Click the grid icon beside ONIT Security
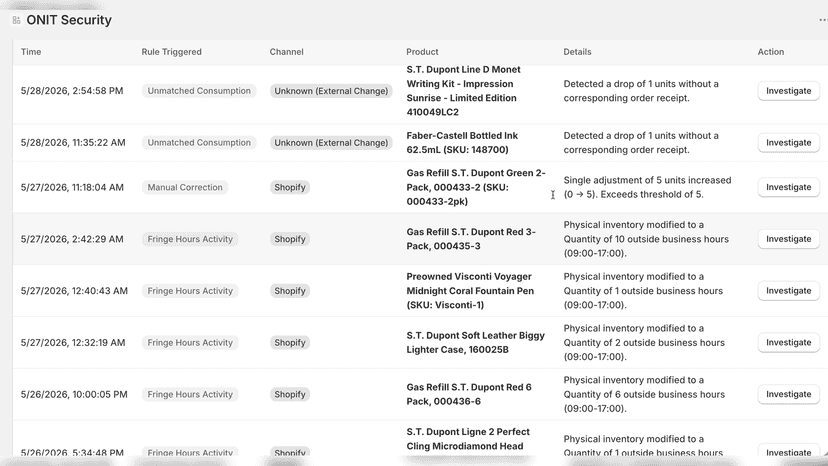 (16, 20)
